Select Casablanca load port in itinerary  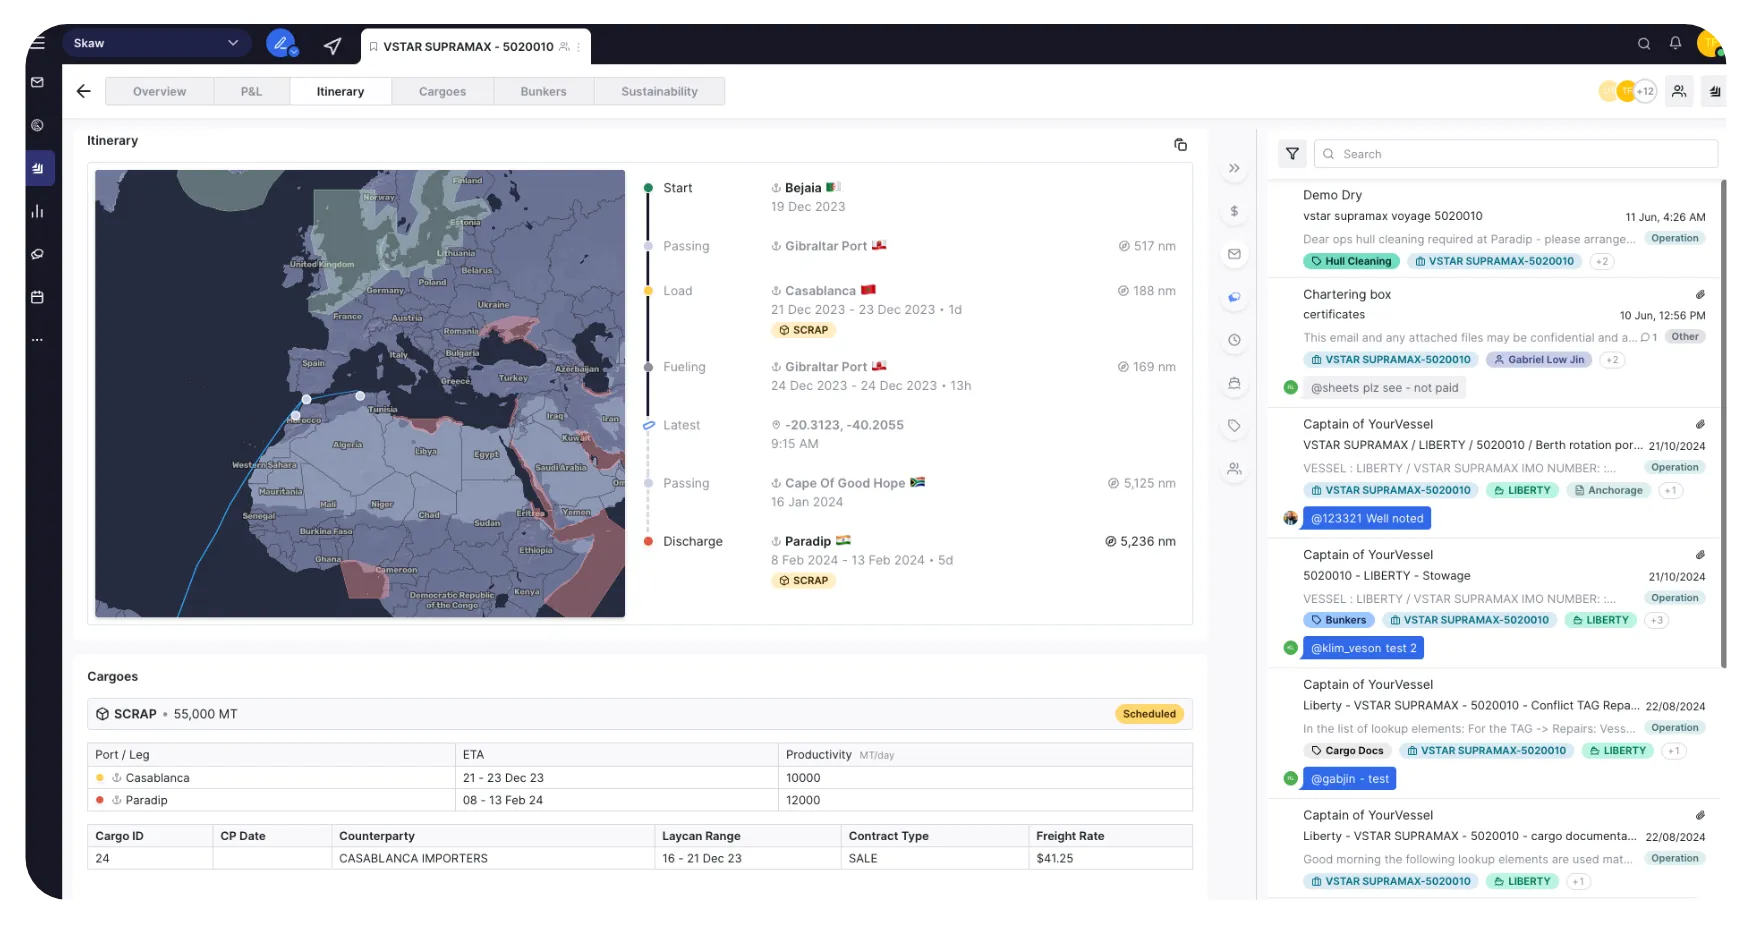click(820, 291)
